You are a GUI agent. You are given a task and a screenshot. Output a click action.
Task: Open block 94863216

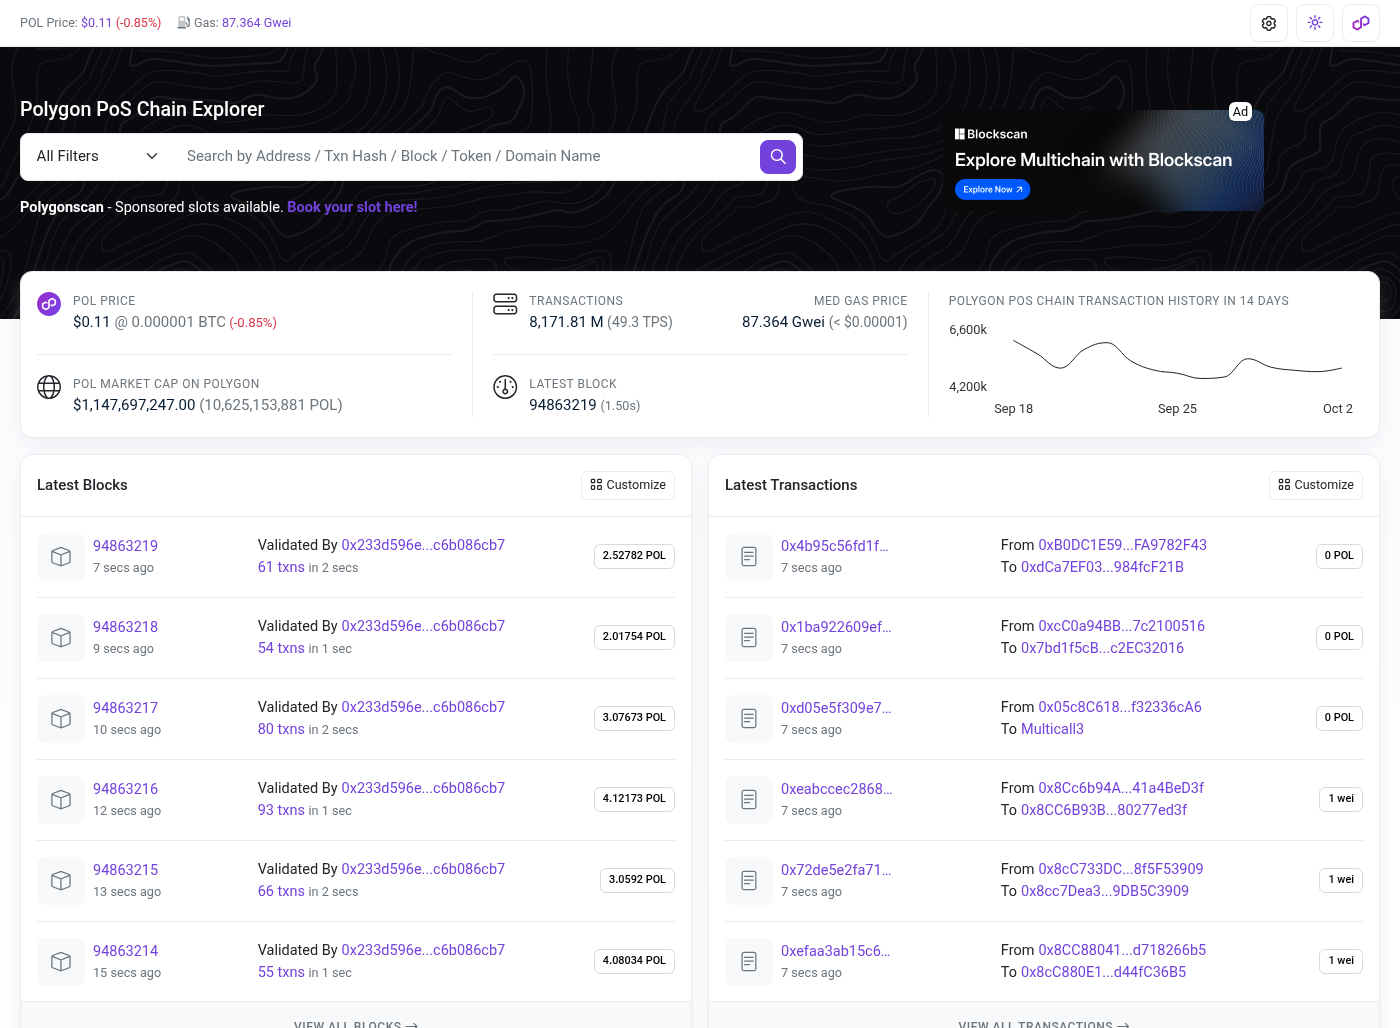click(125, 789)
